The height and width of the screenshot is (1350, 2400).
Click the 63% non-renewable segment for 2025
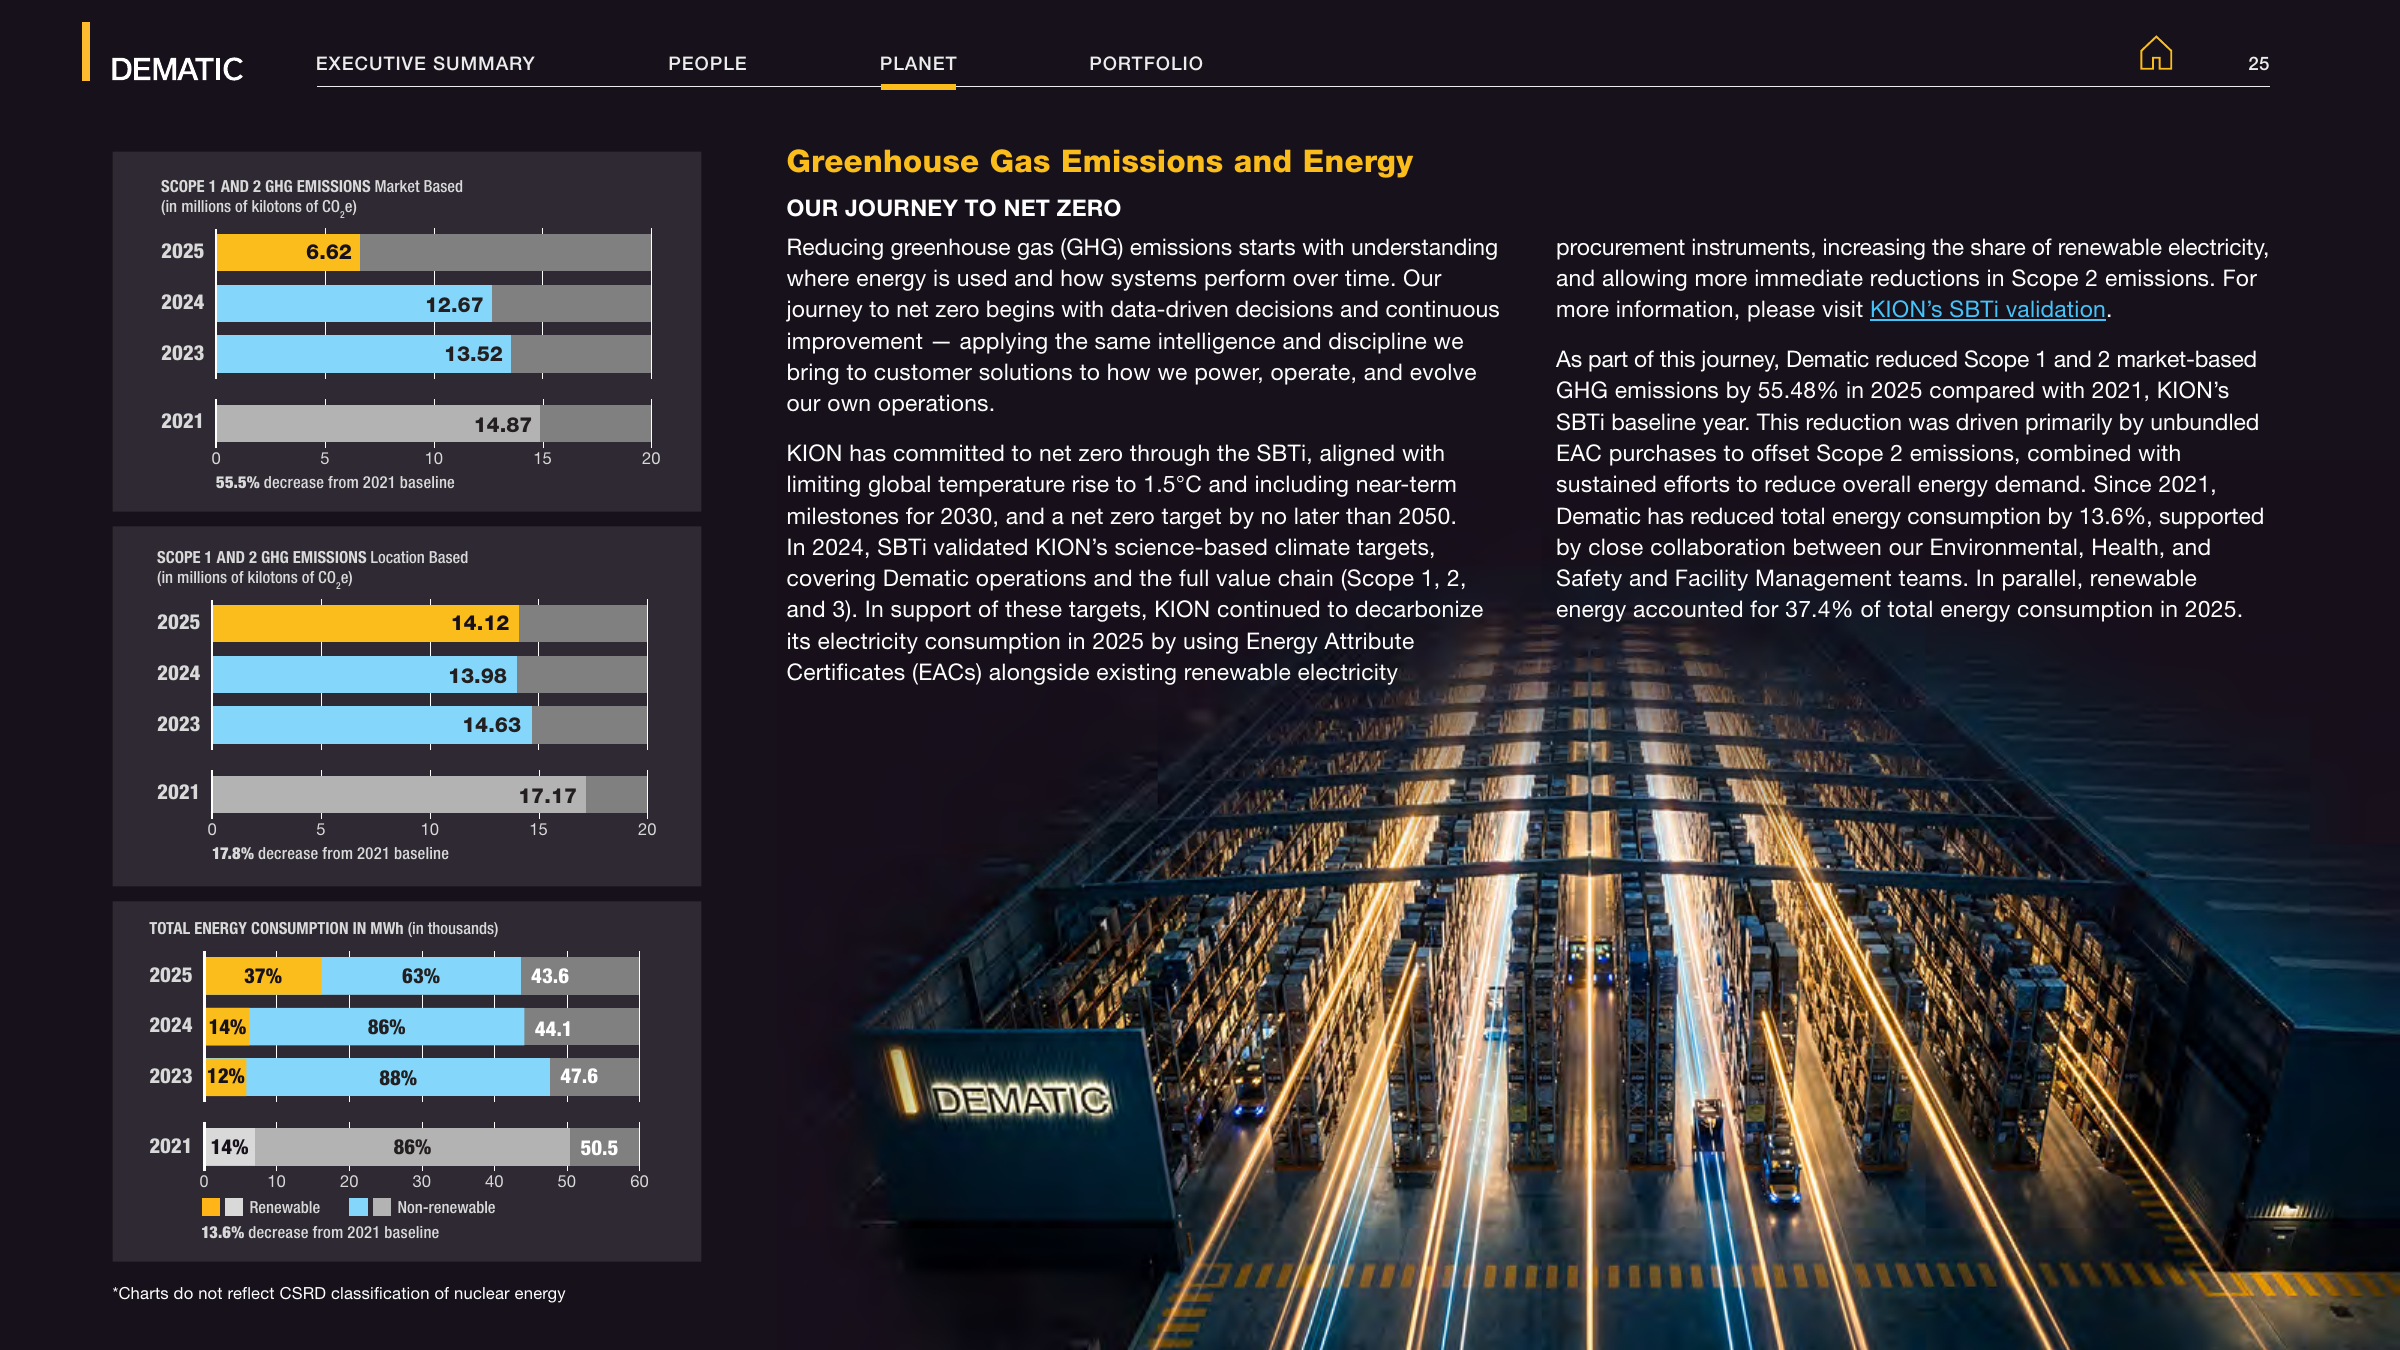(421, 975)
